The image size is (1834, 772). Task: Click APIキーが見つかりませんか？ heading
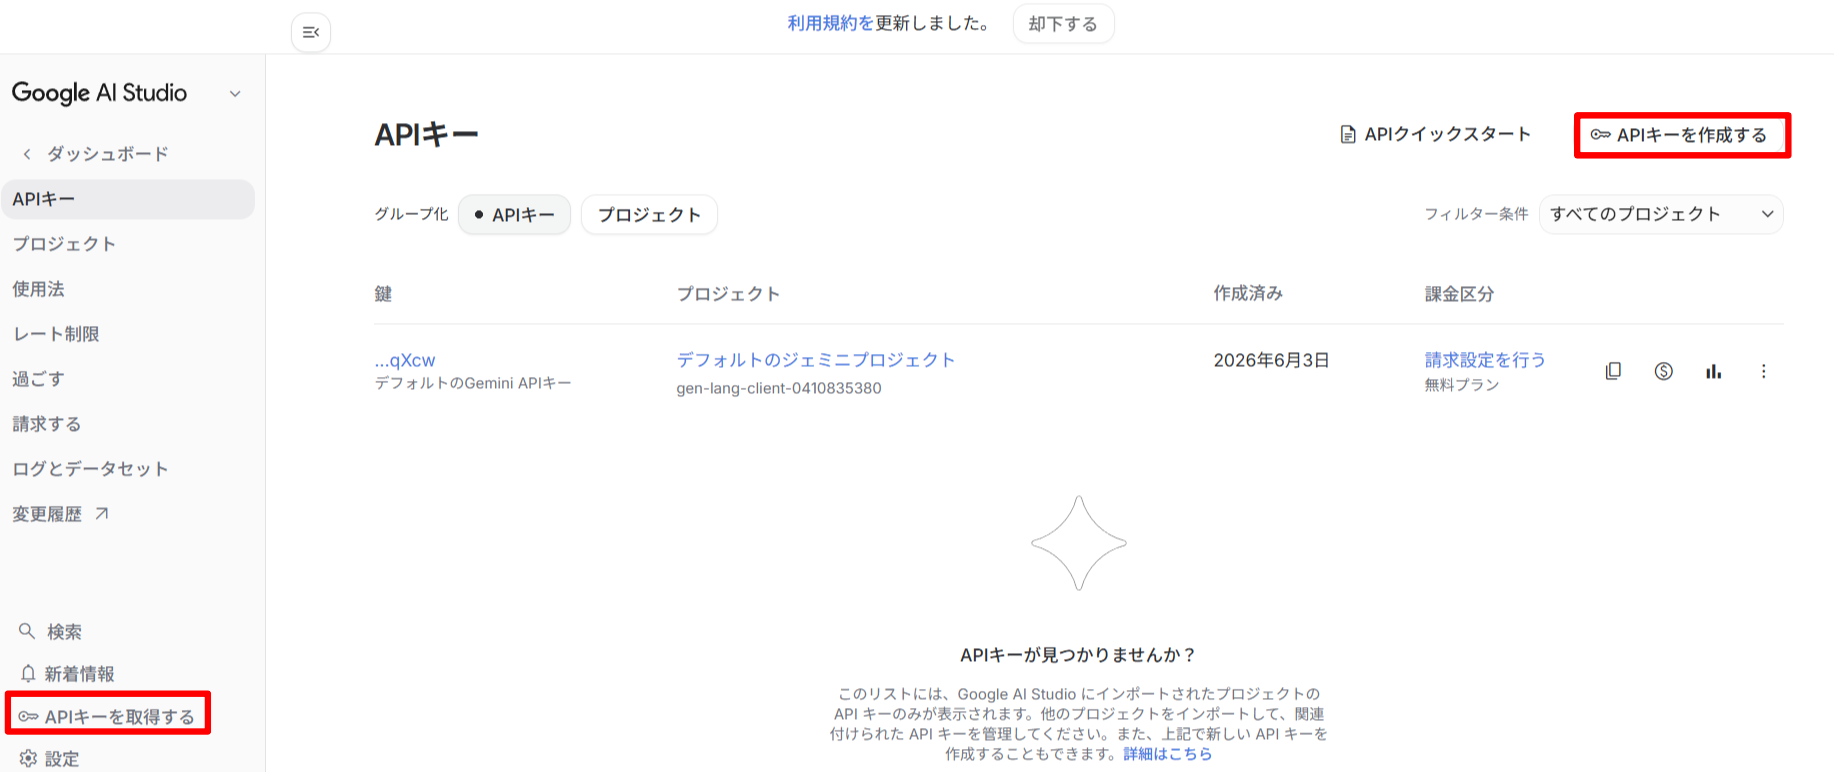click(1078, 655)
